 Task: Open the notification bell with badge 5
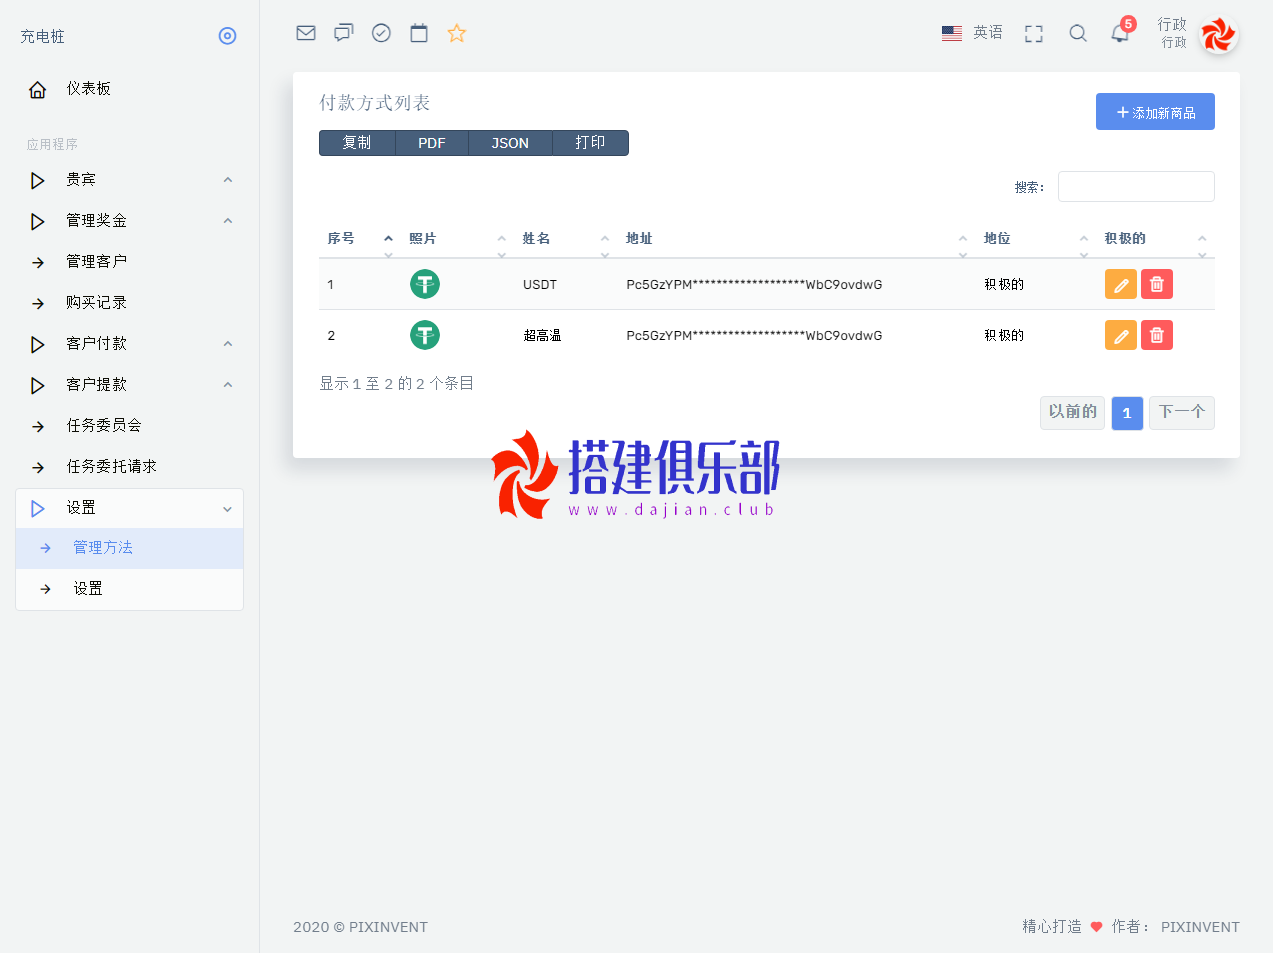pyautogui.click(x=1120, y=34)
